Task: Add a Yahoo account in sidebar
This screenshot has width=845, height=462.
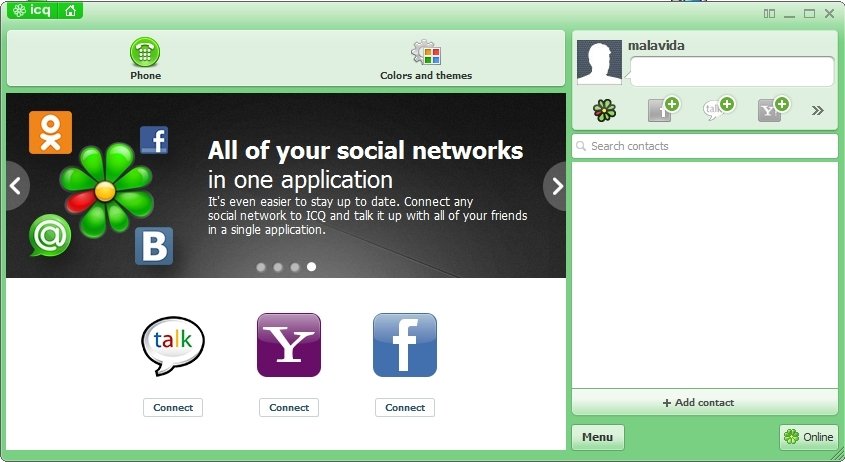Action: click(x=773, y=109)
